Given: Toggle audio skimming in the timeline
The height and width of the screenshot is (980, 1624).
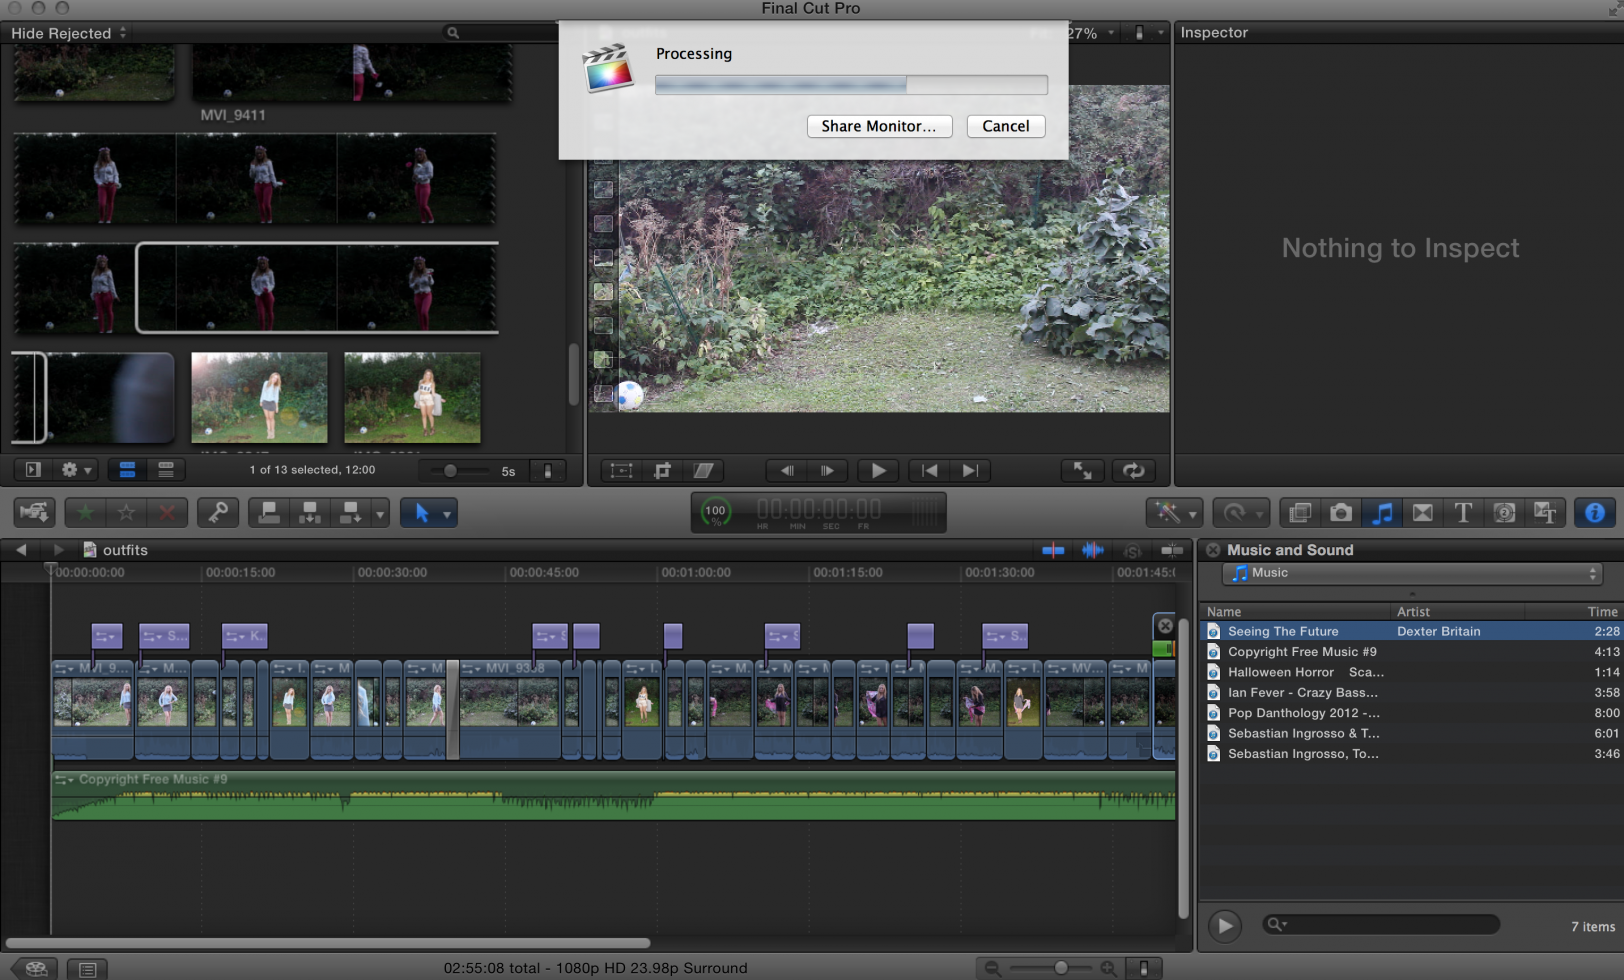Looking at the screenshot, I should [1092, 550].
